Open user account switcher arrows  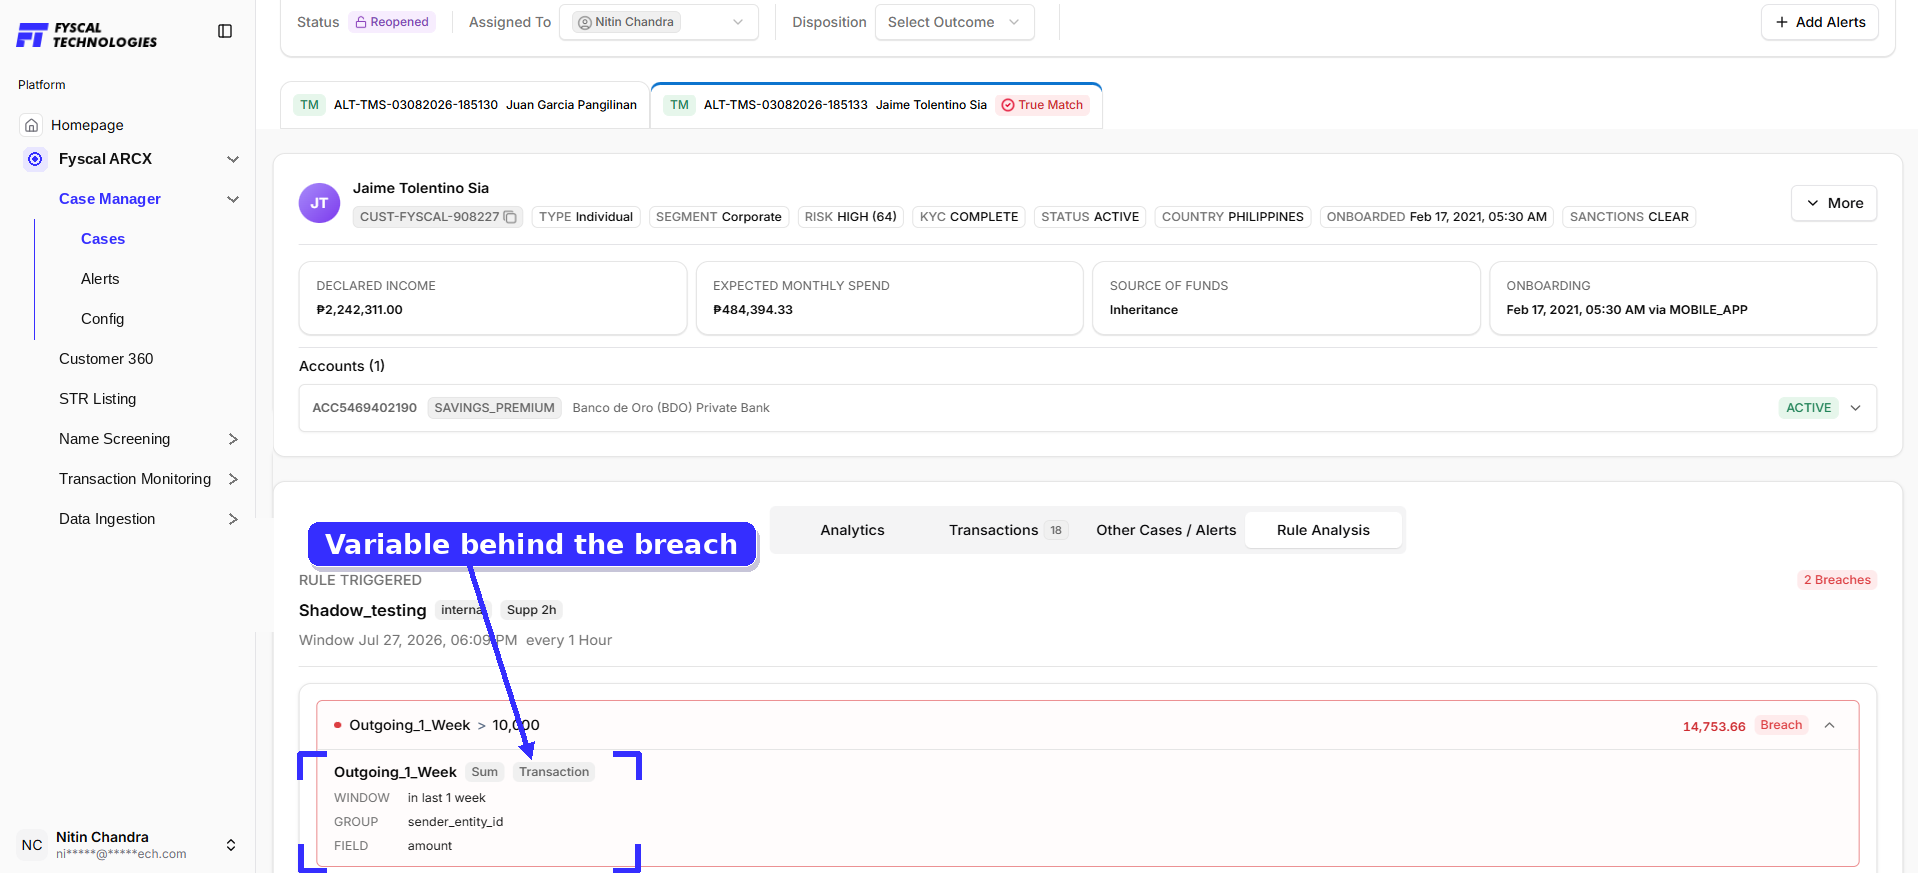coord(231,845)
